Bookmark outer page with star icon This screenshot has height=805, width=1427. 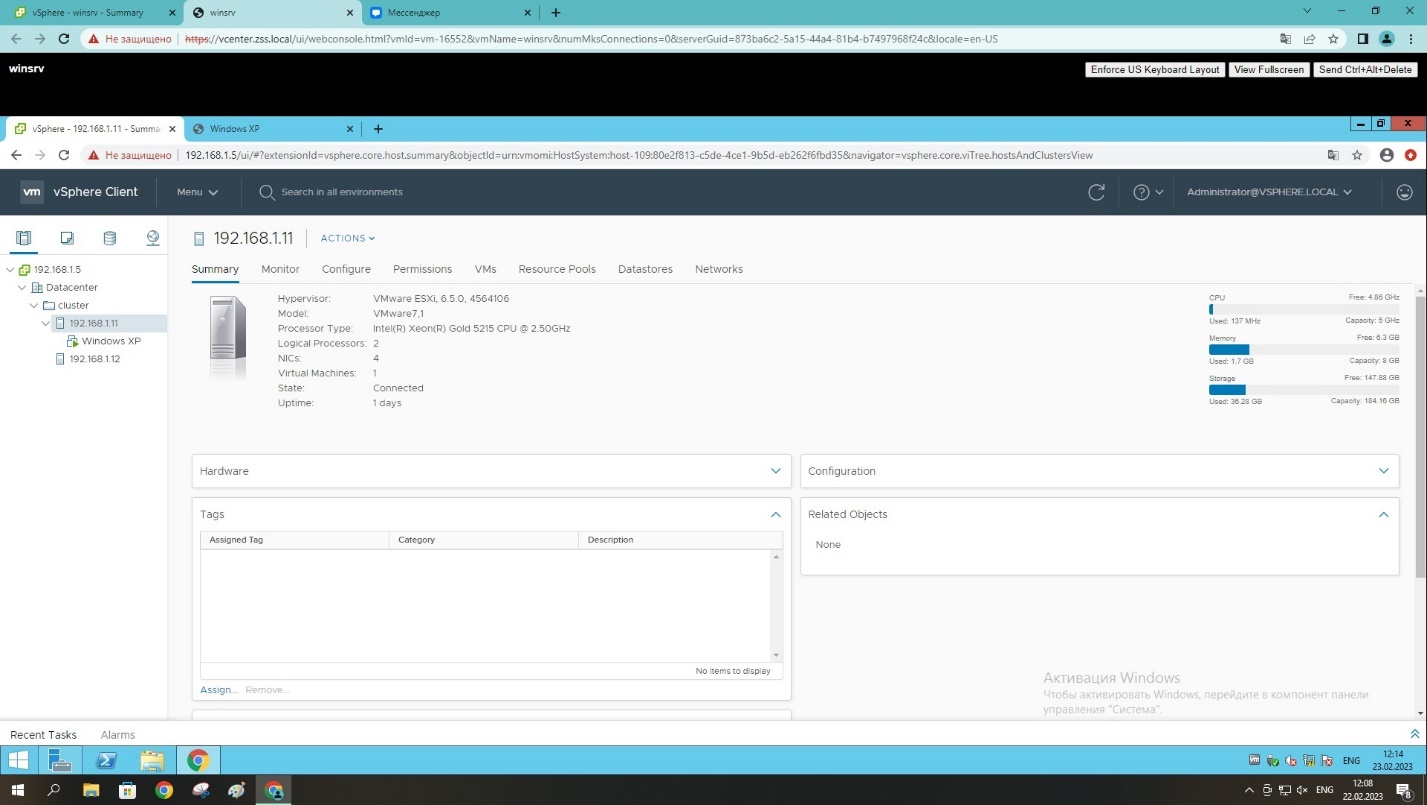pyautogui.click(x=1333, y=39)
